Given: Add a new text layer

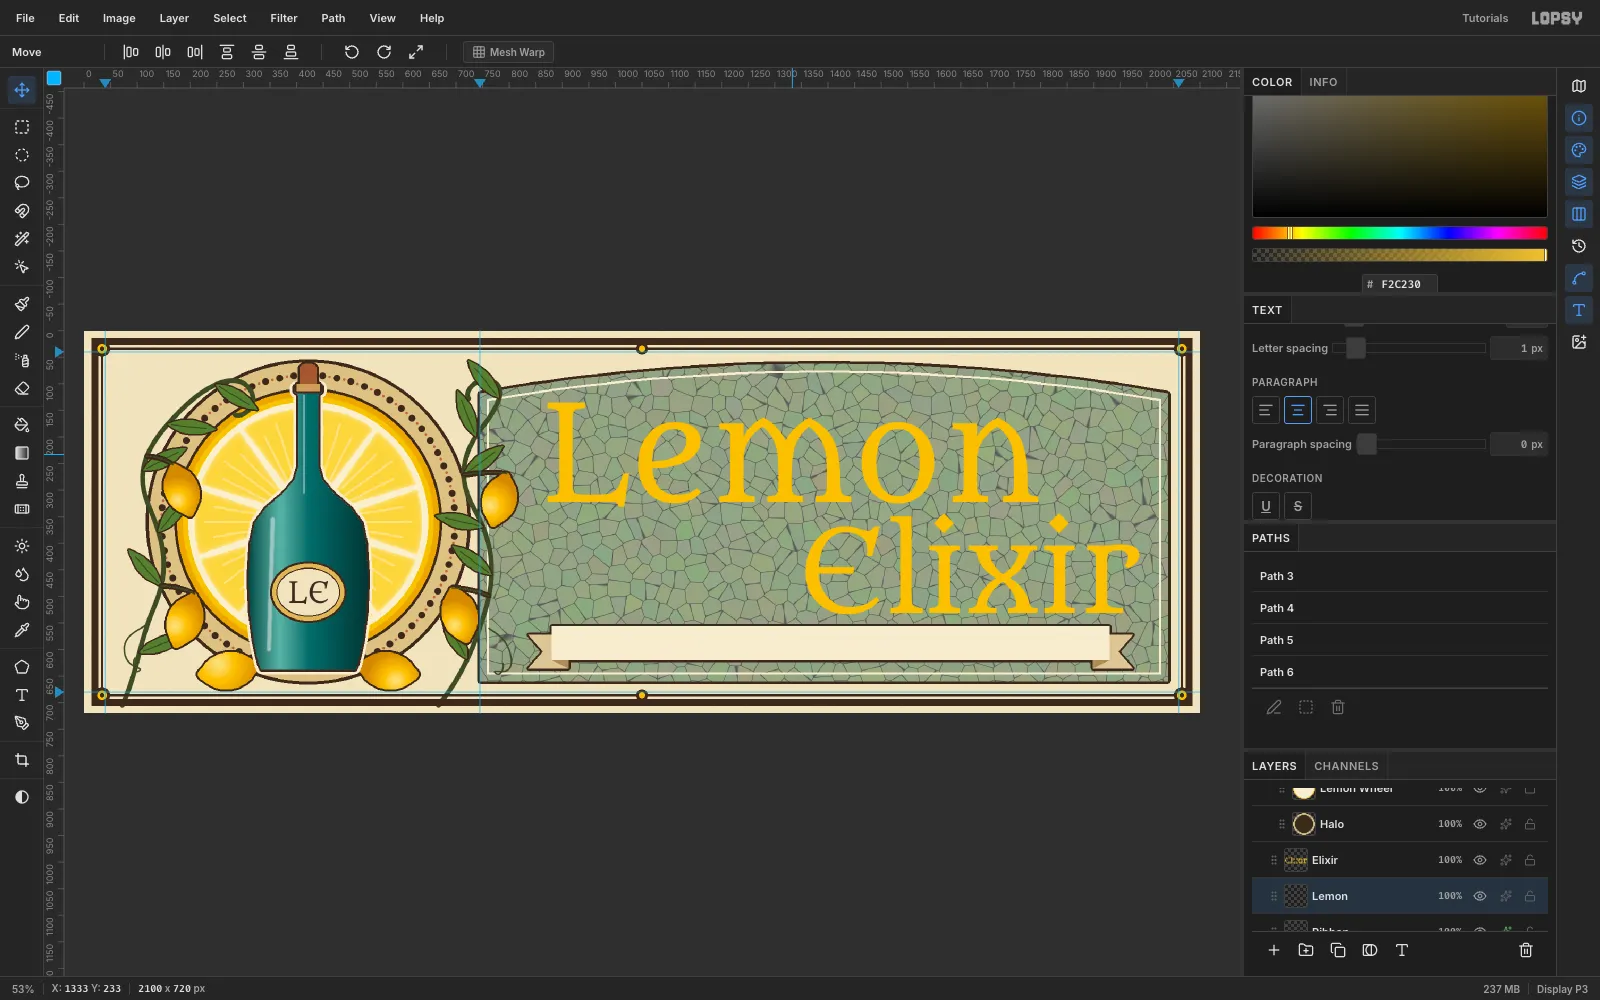Looking at the screenshot, I should (x=1402, y=950).
